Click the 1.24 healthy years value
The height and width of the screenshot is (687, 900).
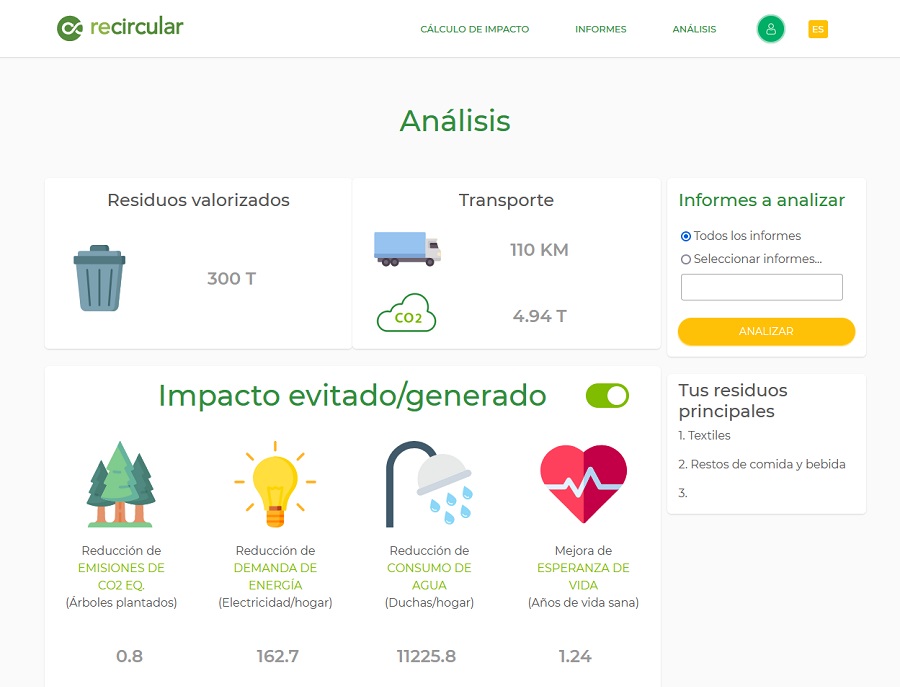point(575,656)
